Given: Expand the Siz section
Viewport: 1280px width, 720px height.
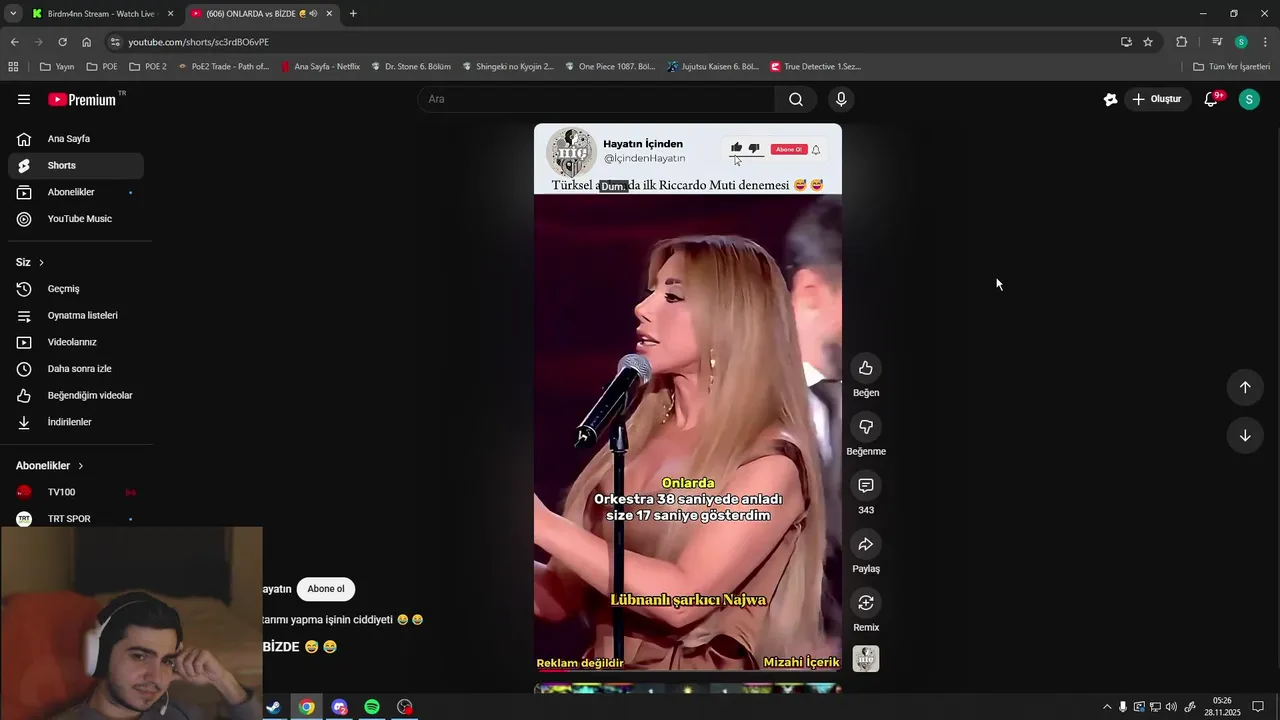Looking at the screenshot, I should [30, 262].
